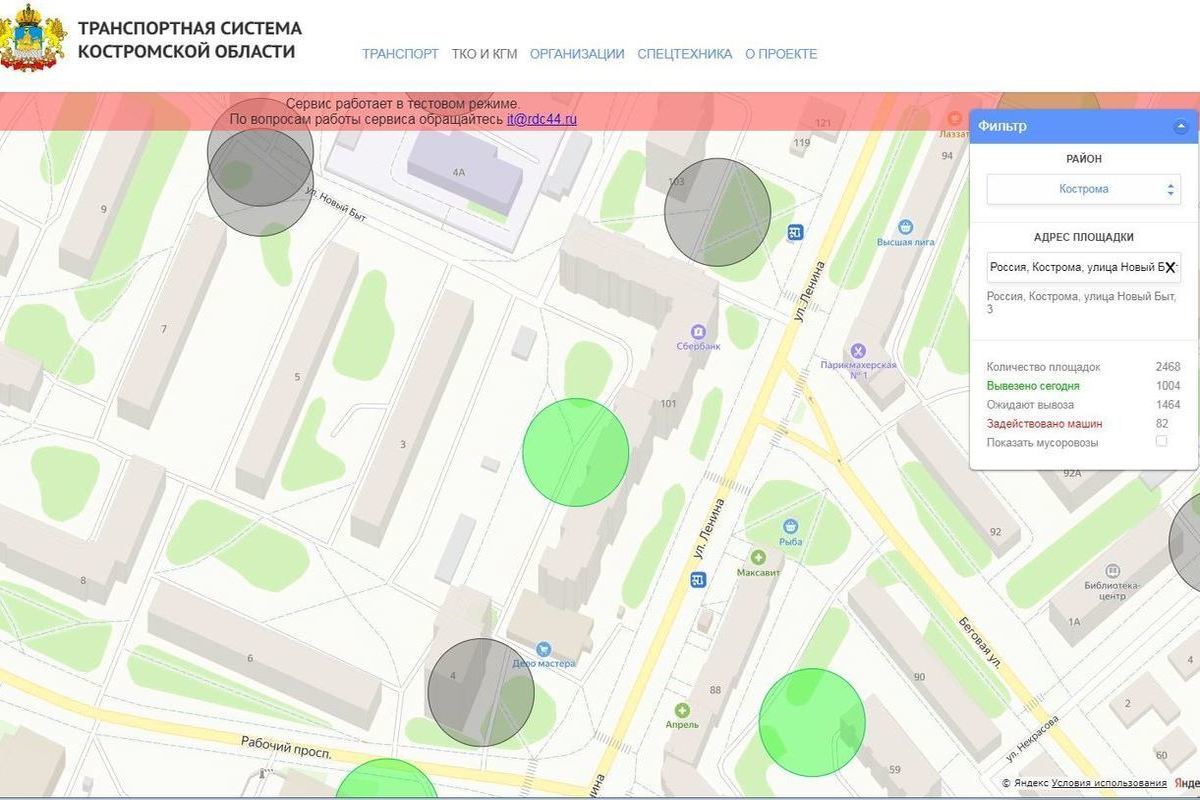Image resolution: width=1200 pixels, height=800 pixels.
Task: Click building number 9 on the map
Action: pyautogui.click(x=103, y=209)
